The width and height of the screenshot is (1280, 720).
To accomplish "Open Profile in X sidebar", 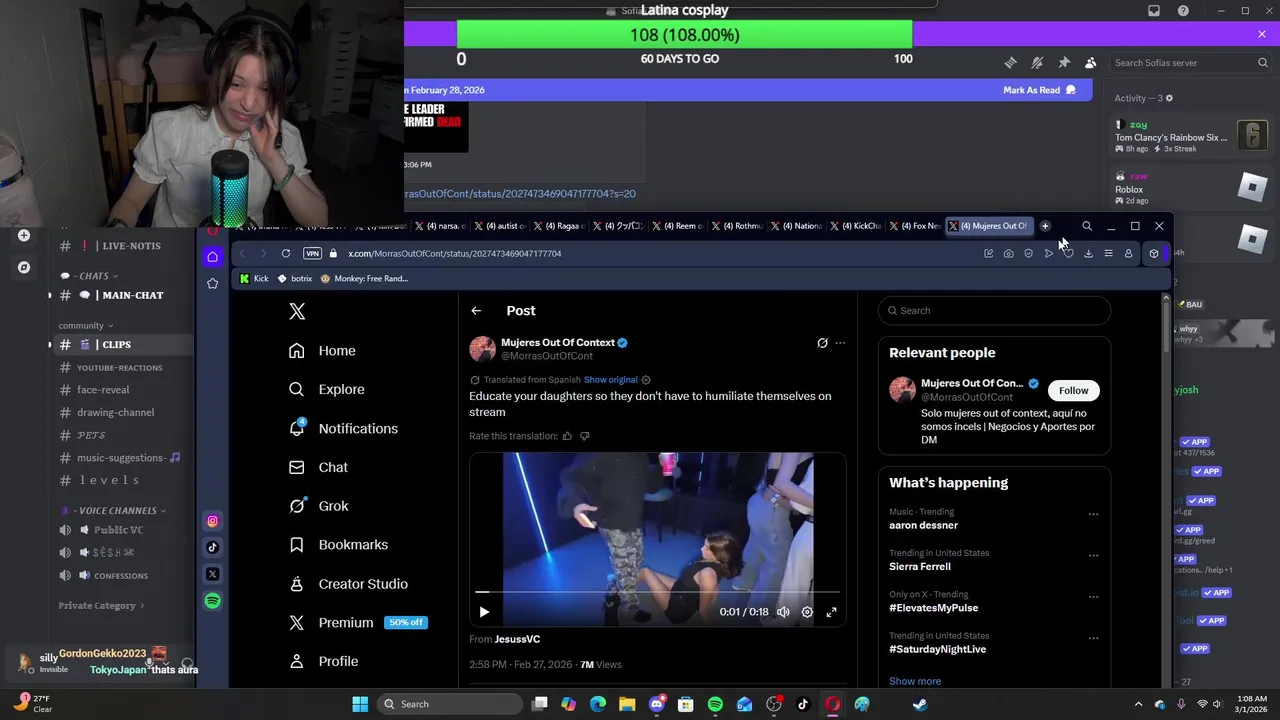I will [x=323, y=661].
